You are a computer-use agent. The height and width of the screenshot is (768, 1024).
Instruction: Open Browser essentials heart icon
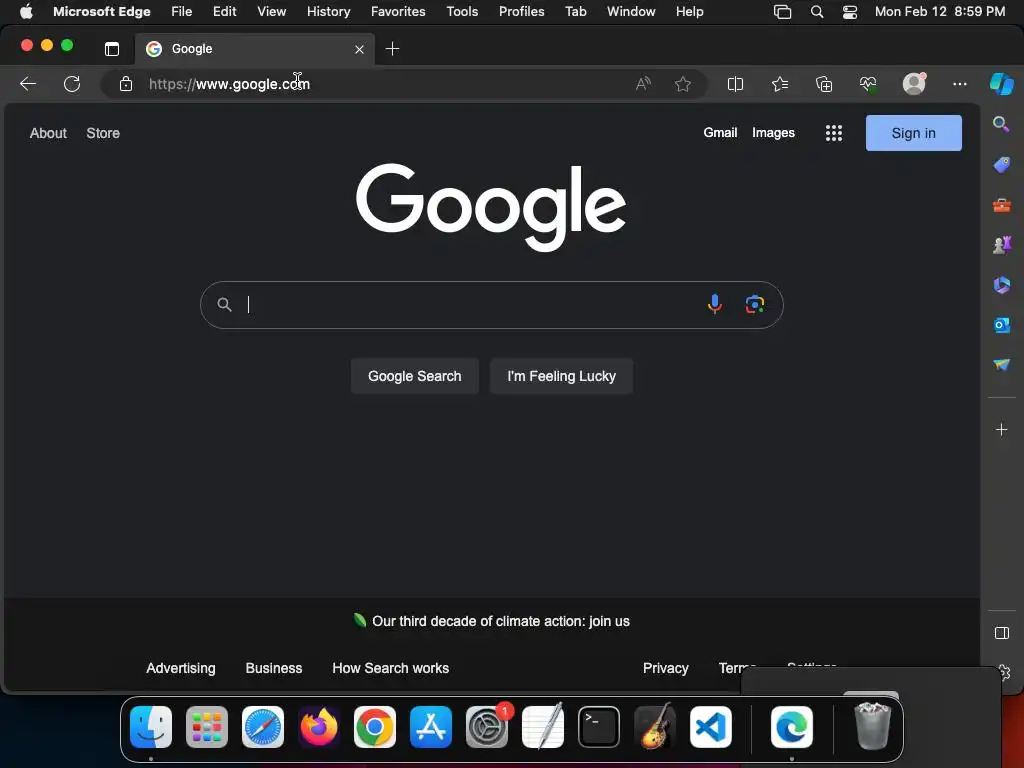click(868, 84)
